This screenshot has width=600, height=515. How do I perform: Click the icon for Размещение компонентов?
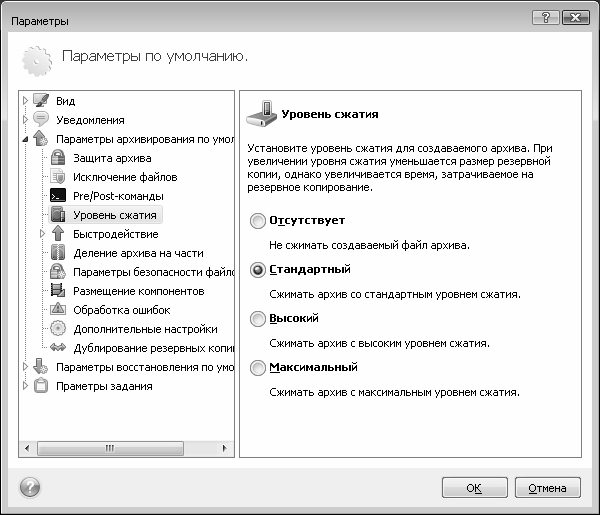(58, 291)
